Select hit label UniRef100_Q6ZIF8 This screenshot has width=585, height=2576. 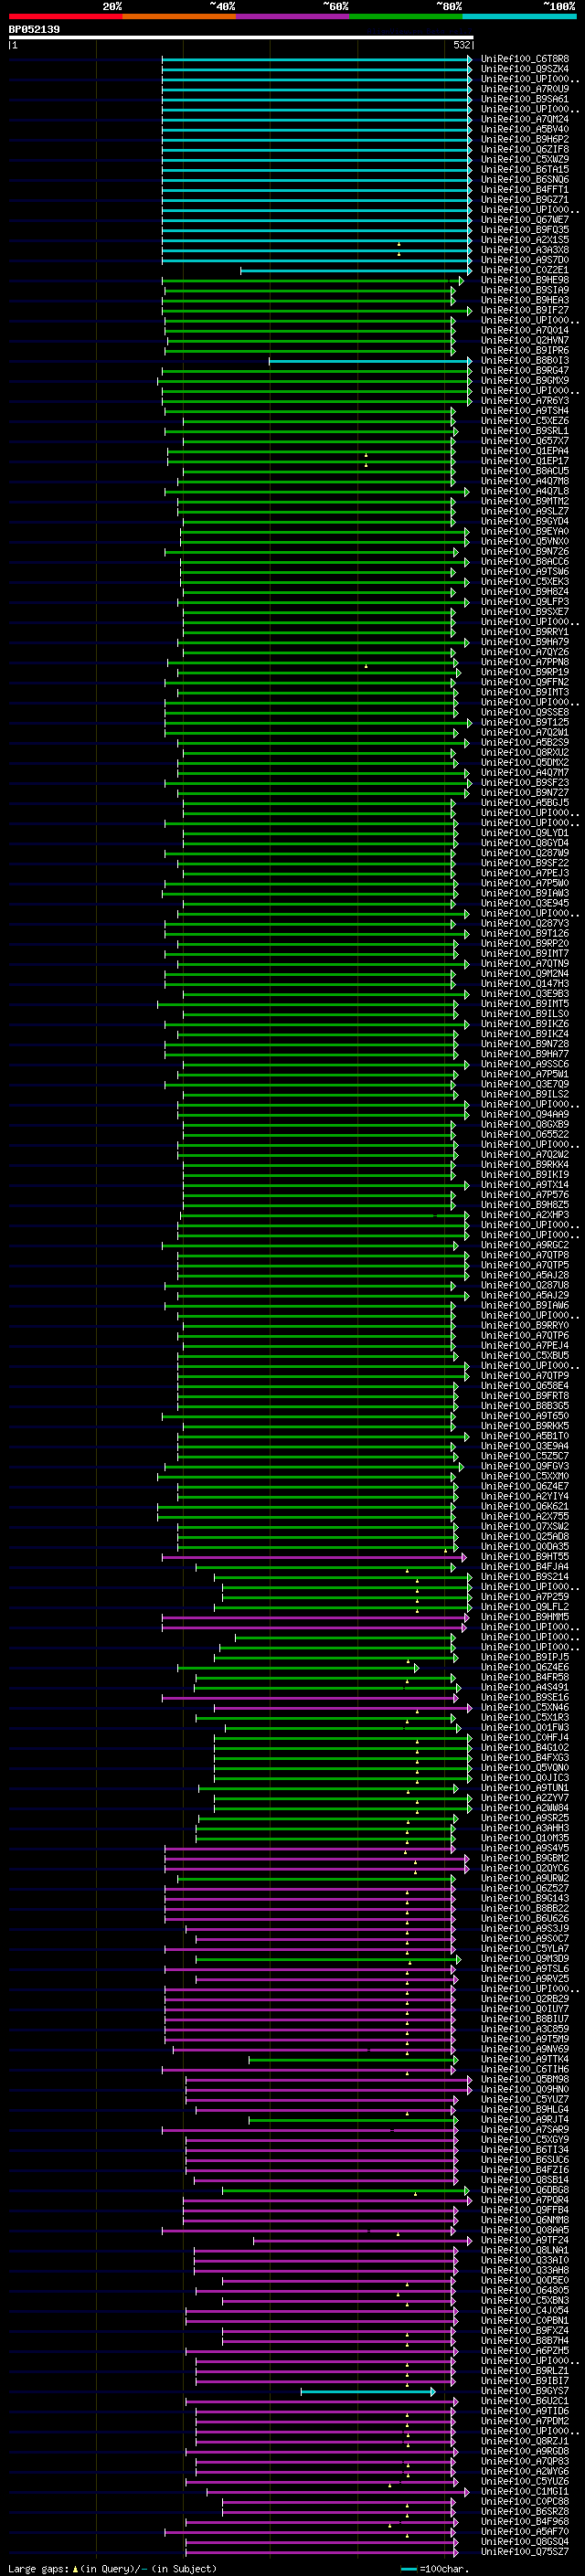[525, 149]
